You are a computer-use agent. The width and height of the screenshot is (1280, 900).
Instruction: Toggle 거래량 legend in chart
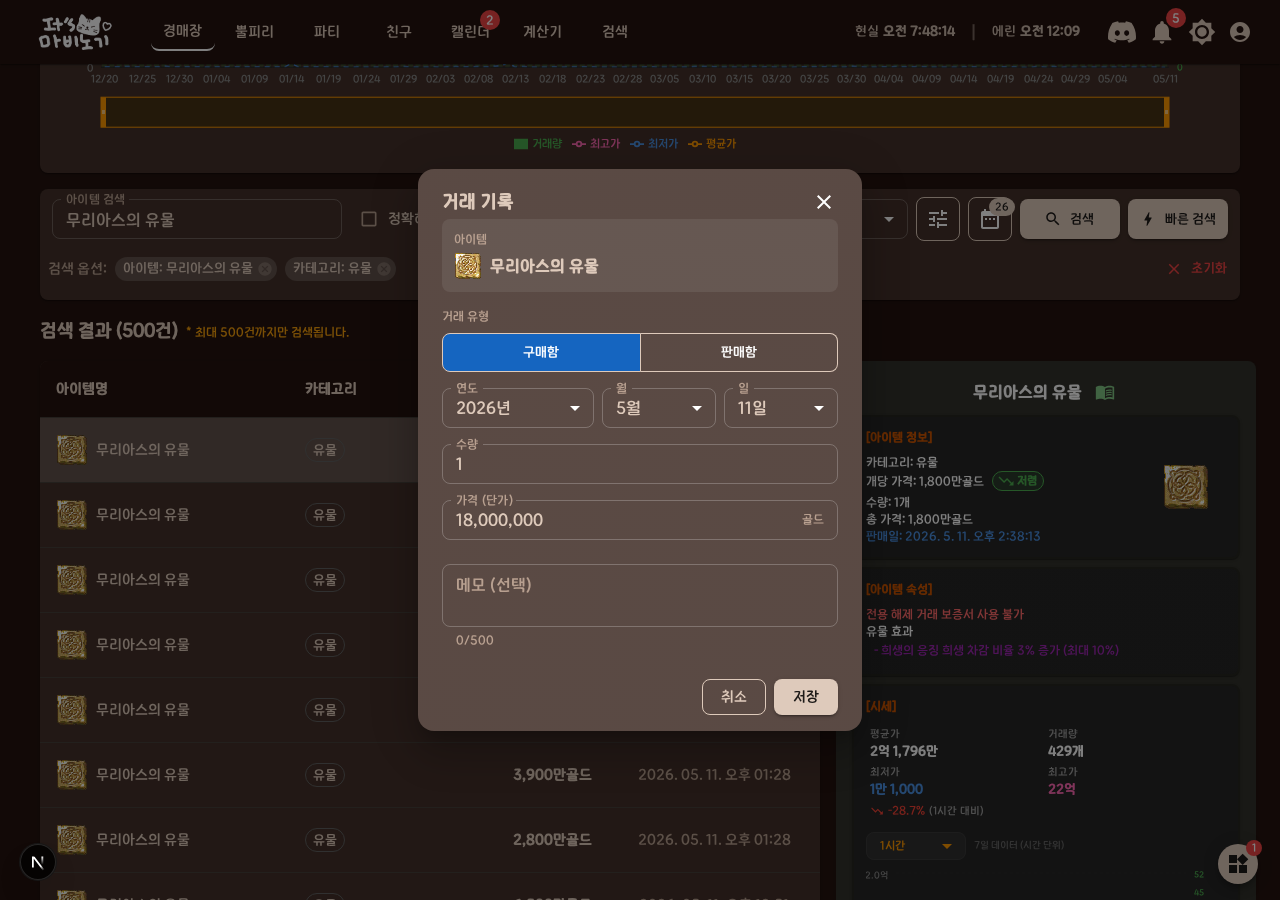point(538,144)
